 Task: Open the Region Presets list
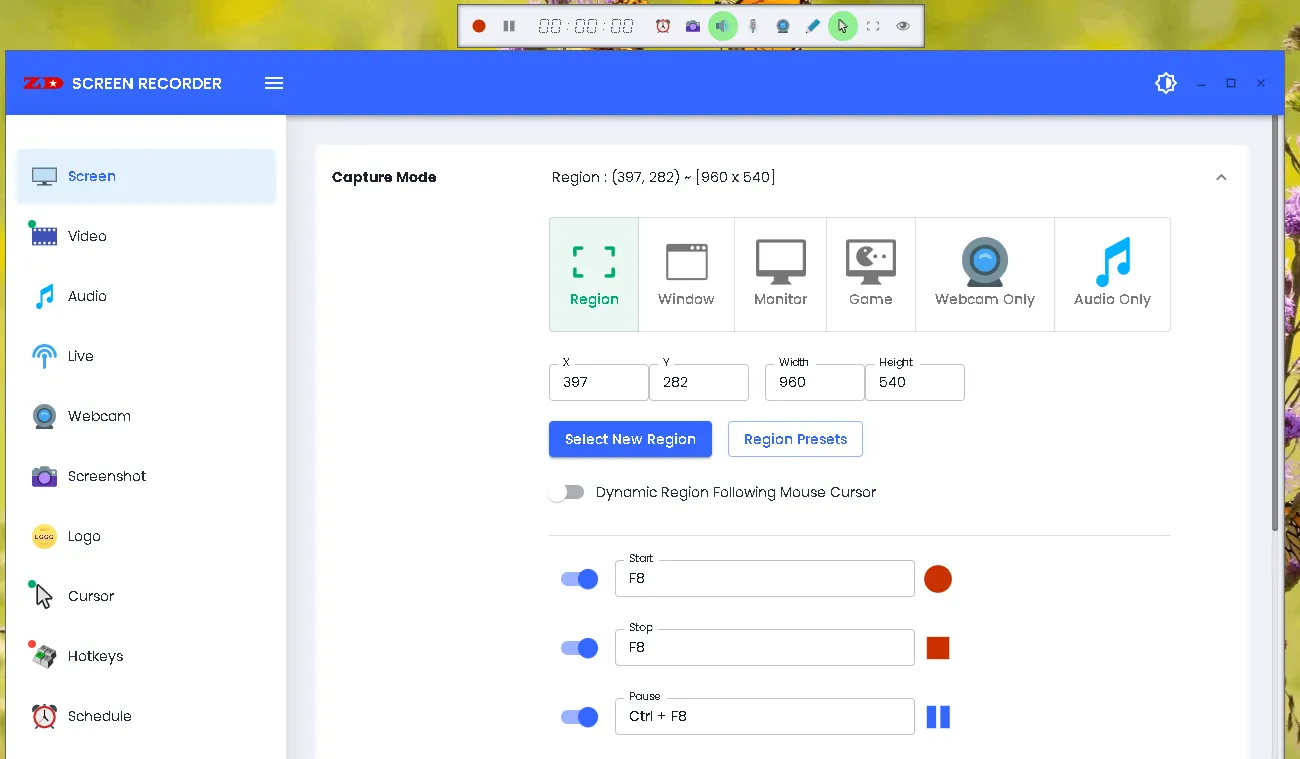[795, 439]
